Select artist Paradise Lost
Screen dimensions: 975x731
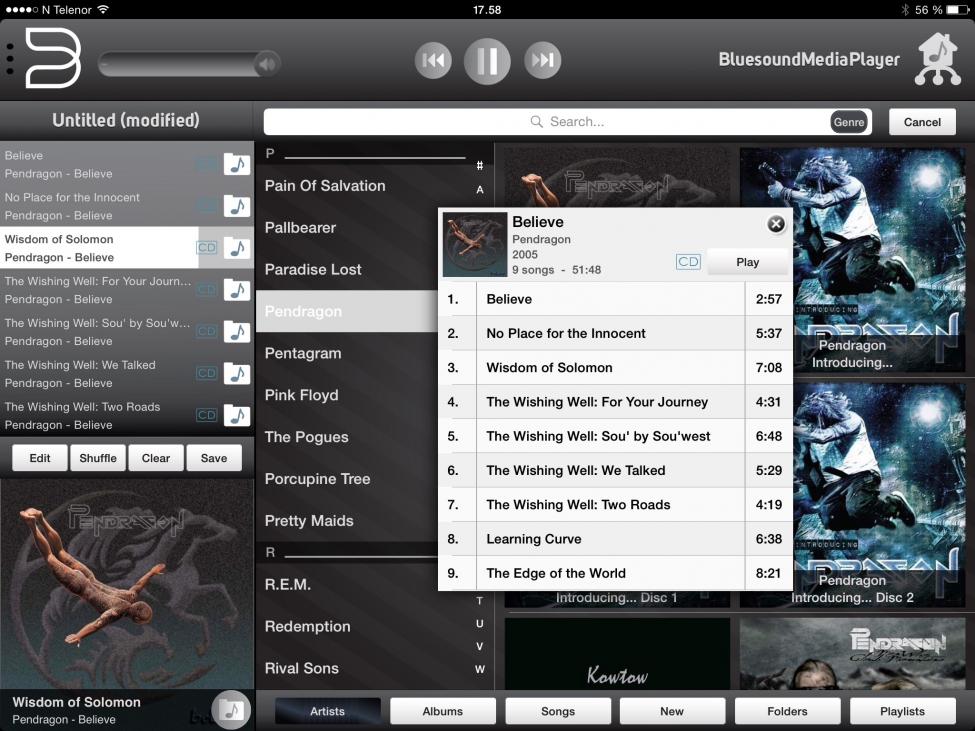(x=313, y=269)
